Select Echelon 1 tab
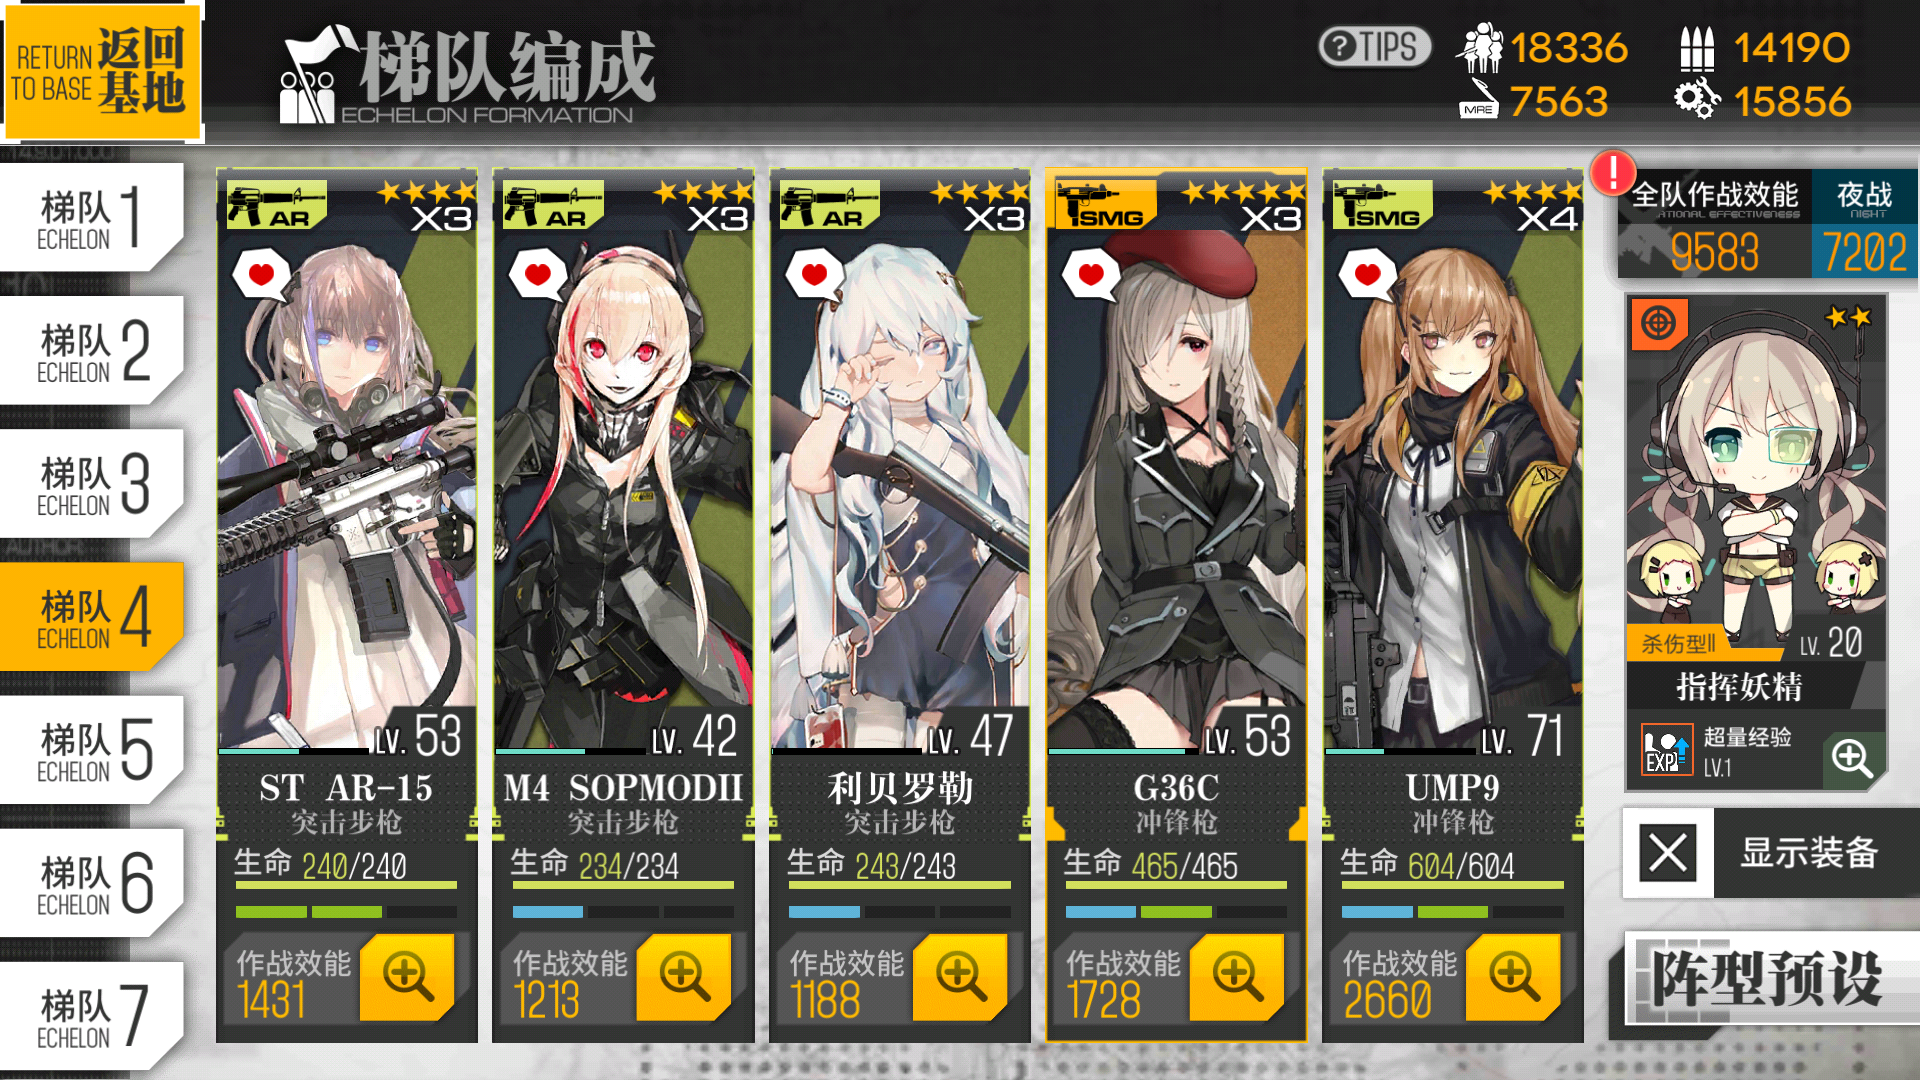Screen dimensions: 1920x1080 point(92,218)
